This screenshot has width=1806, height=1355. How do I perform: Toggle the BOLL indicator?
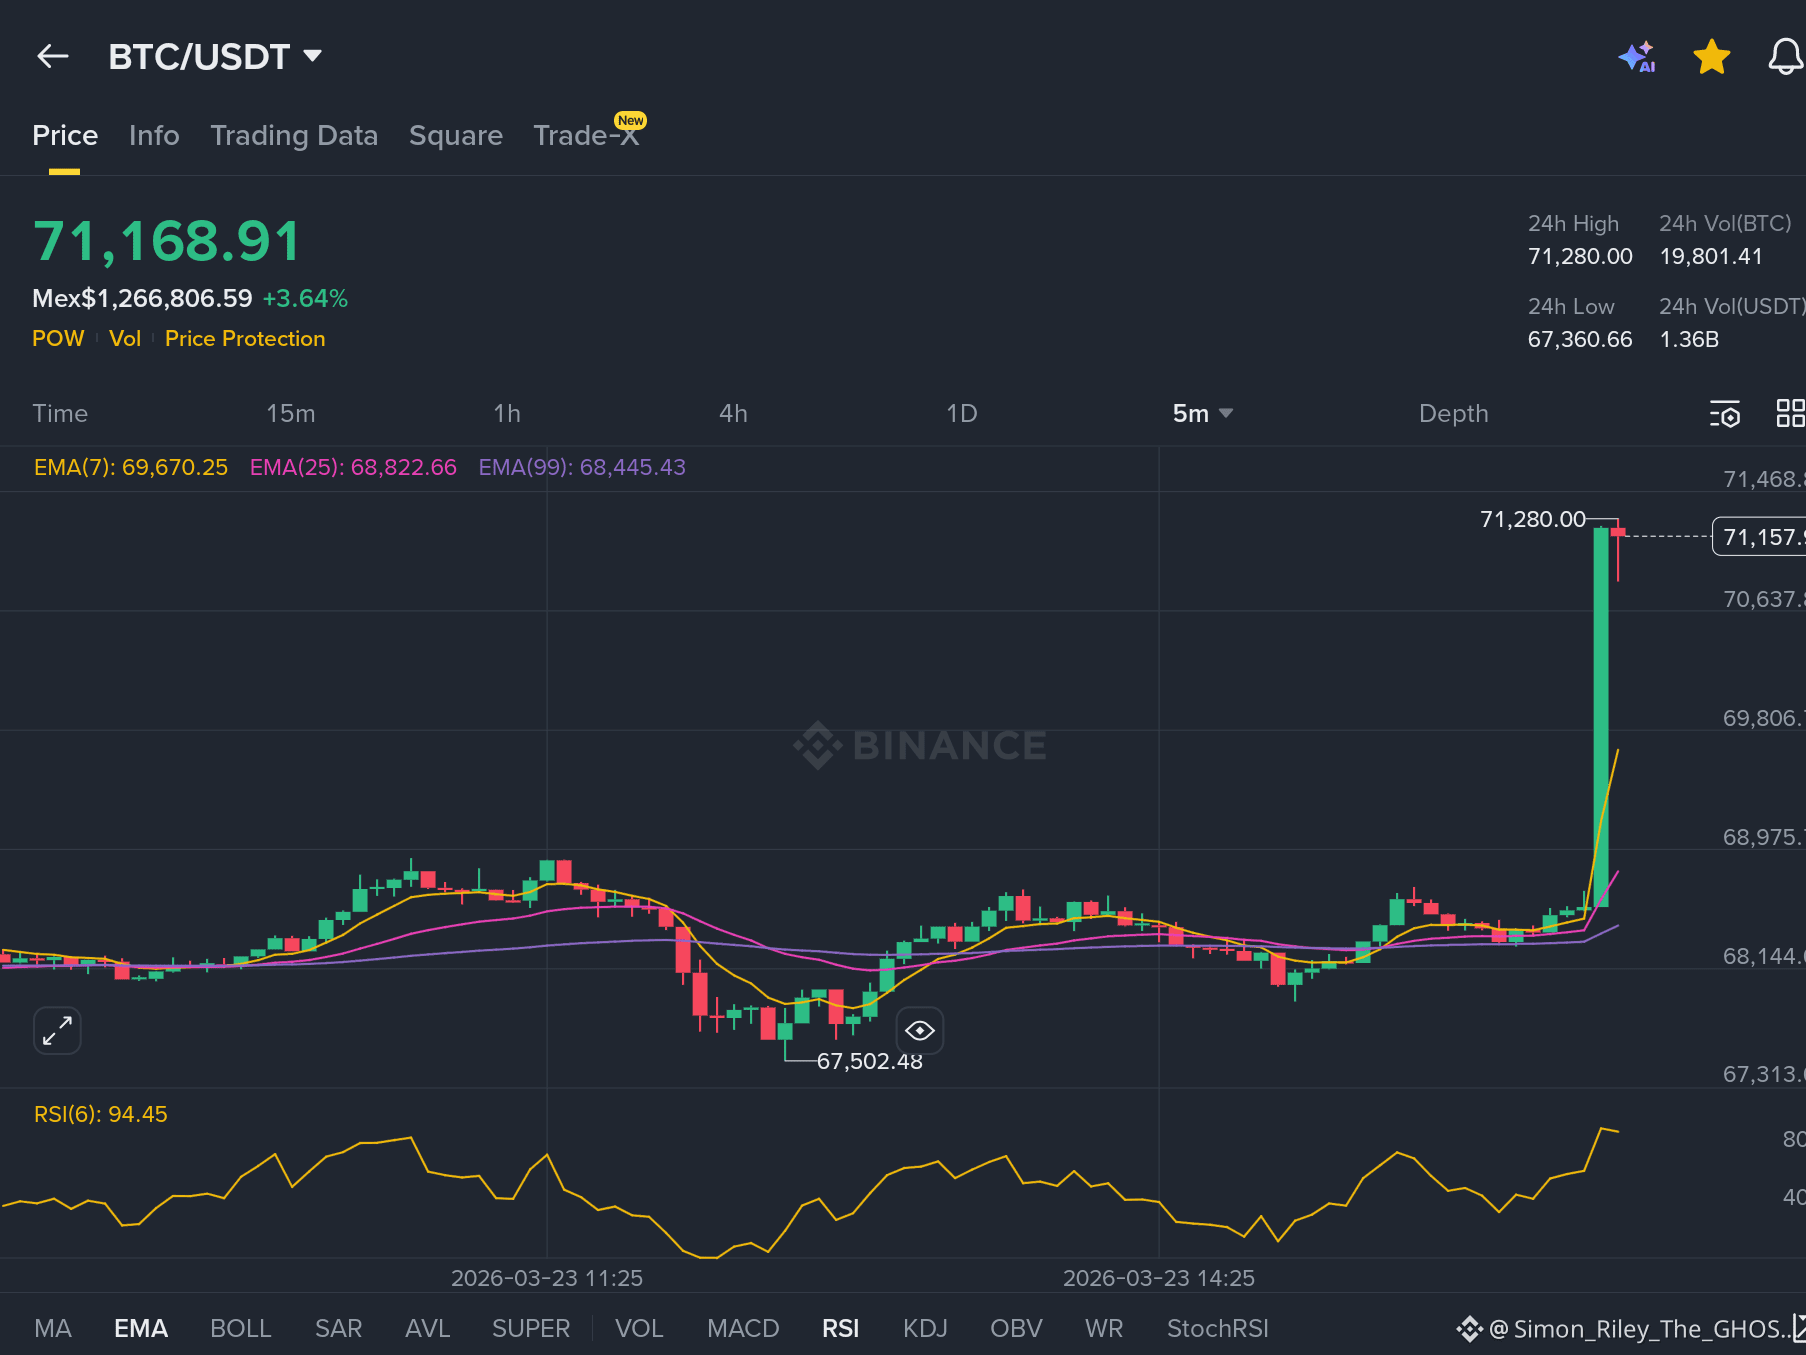240,1328
